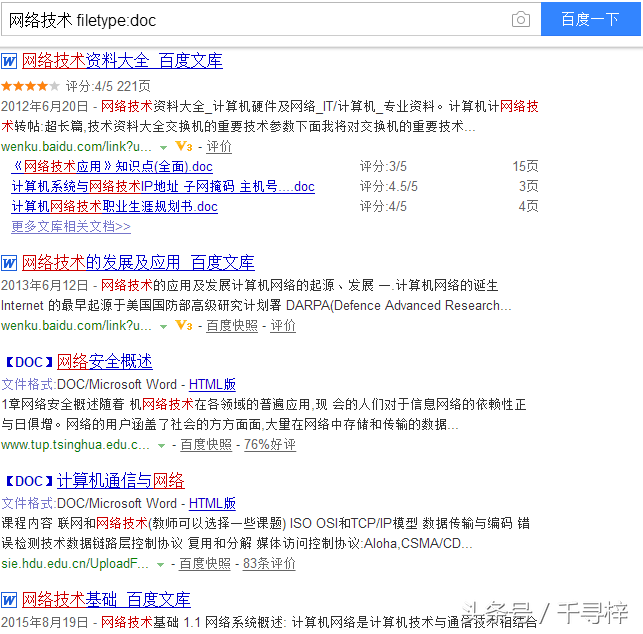Screen dimensions: 643x634
Task: Click the 百度一下 search button
Action: 590,19
